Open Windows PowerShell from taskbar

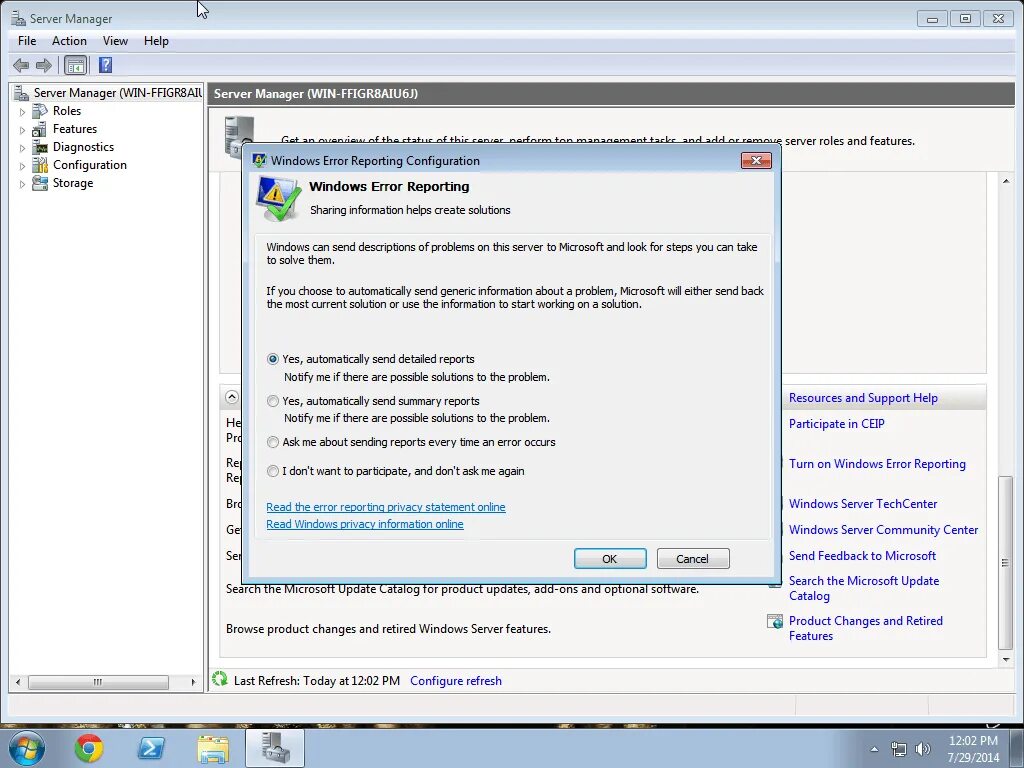coord(151,748)
